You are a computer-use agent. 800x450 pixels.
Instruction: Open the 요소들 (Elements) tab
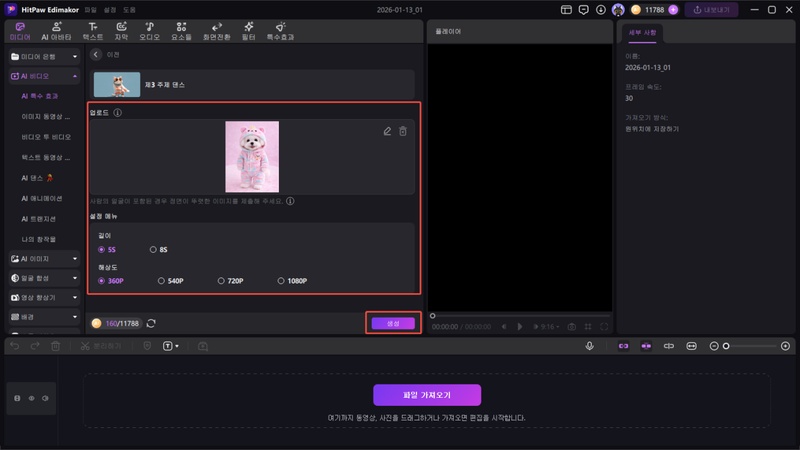(x=181, y=31)
